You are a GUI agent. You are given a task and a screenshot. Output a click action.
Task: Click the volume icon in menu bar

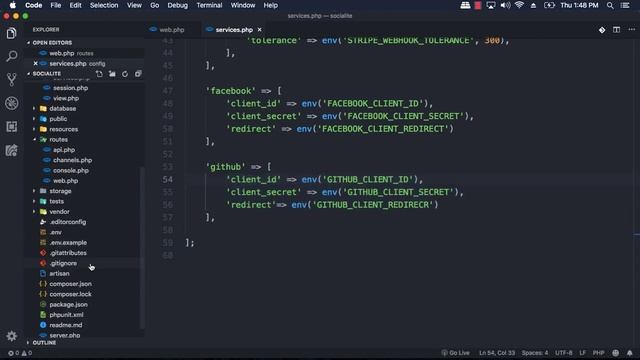pyautogui.click(x=505, y=5)
